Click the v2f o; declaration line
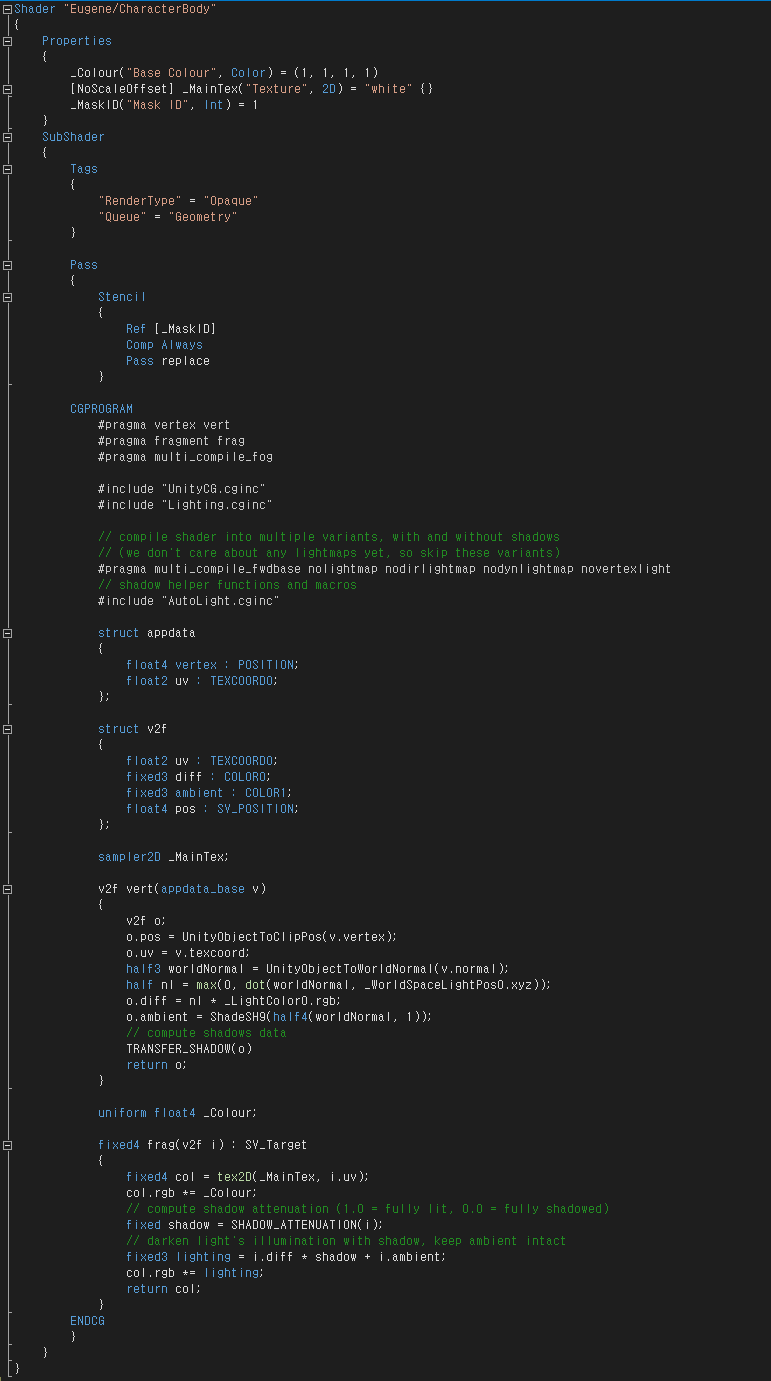Viewport: 771px width, 1381px height. pyautogui.click(x=146, y=921)
